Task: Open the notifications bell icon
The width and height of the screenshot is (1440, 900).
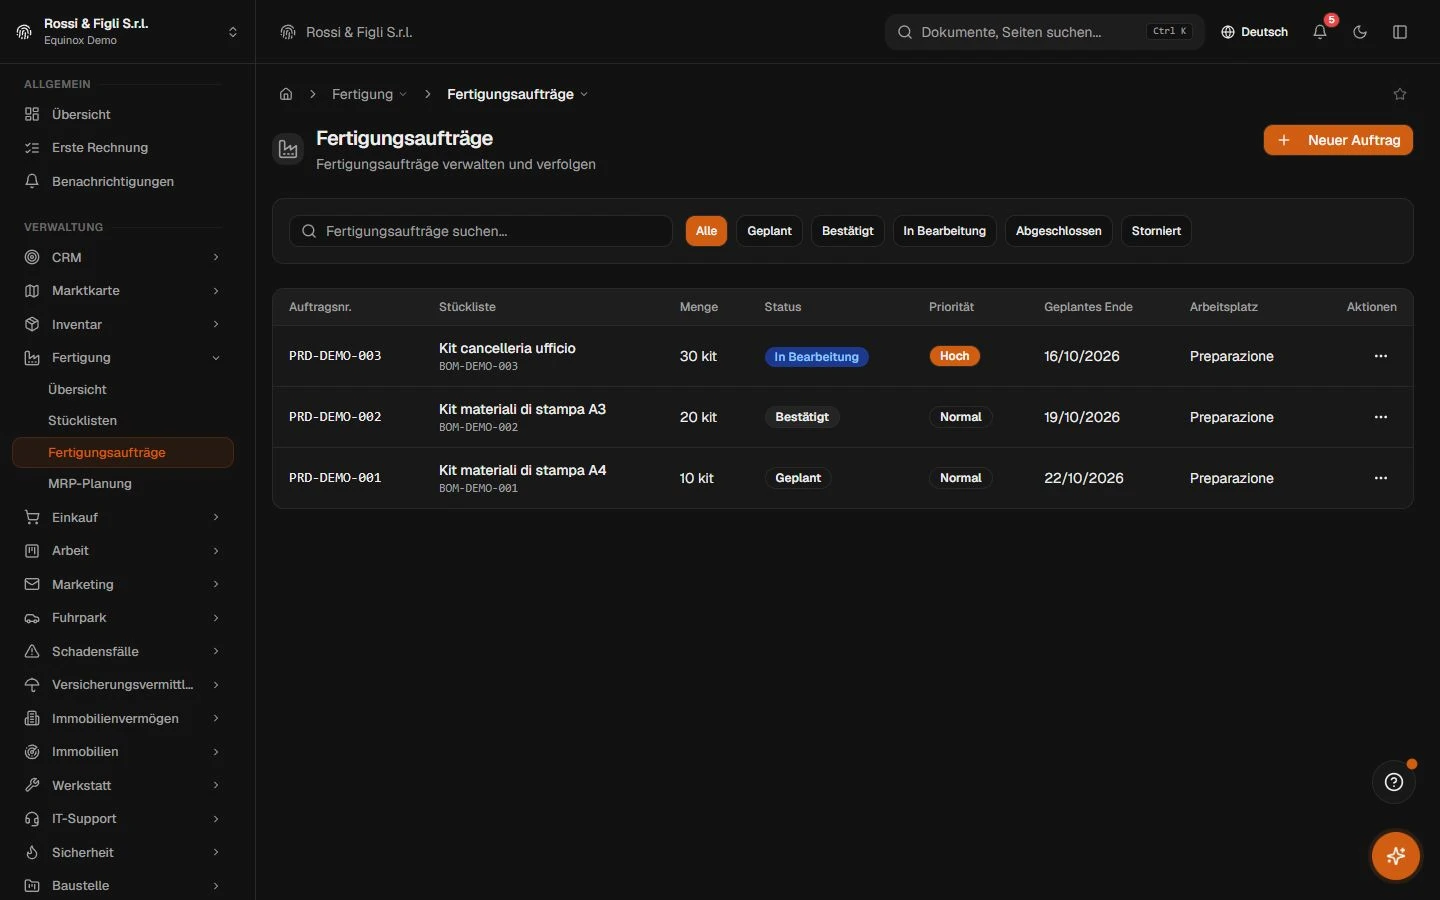Action: tap(1320, 32)
